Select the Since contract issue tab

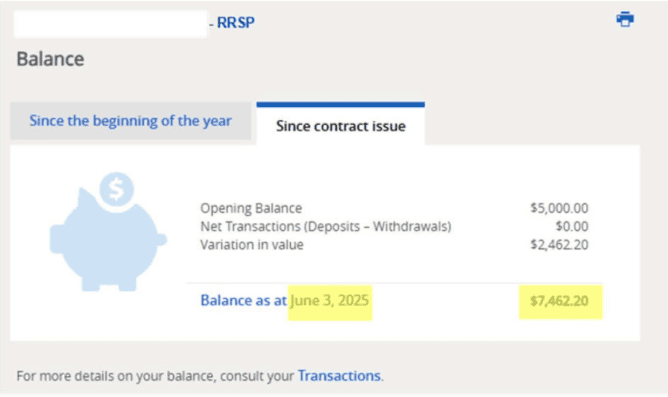click(x=340, y=126)
